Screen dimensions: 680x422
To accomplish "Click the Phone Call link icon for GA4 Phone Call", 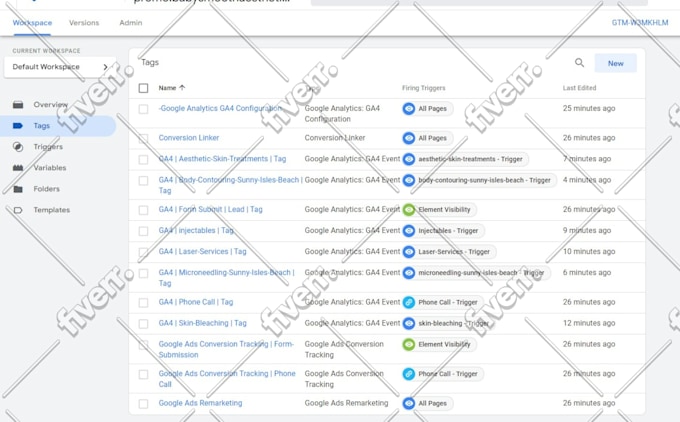I will pyautogui.click(x=409, y=302).
